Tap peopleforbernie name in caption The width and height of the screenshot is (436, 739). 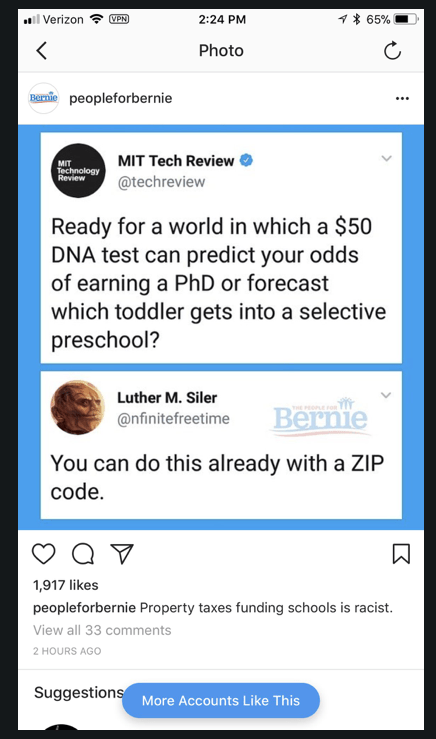pyautogui.click(x=84, y=608)
